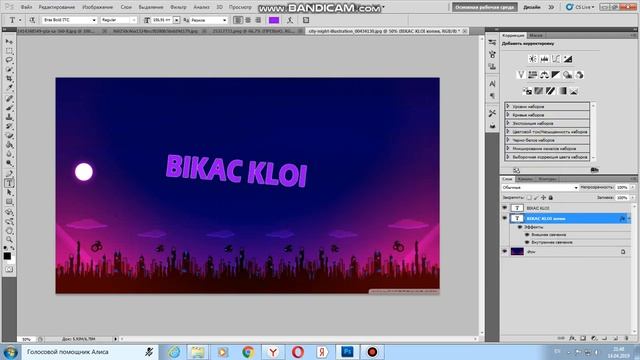The image size is (640, 360).
Task: Add a Curves adjustment
Action: tap(556, 59)
